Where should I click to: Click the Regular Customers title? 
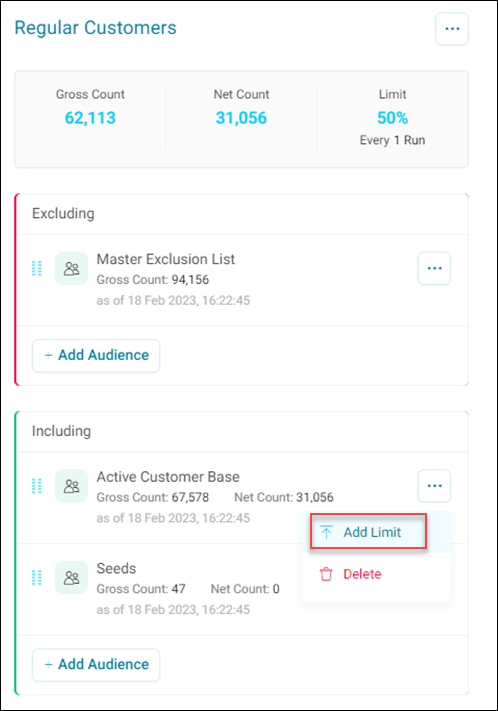(x=95, y=28)
